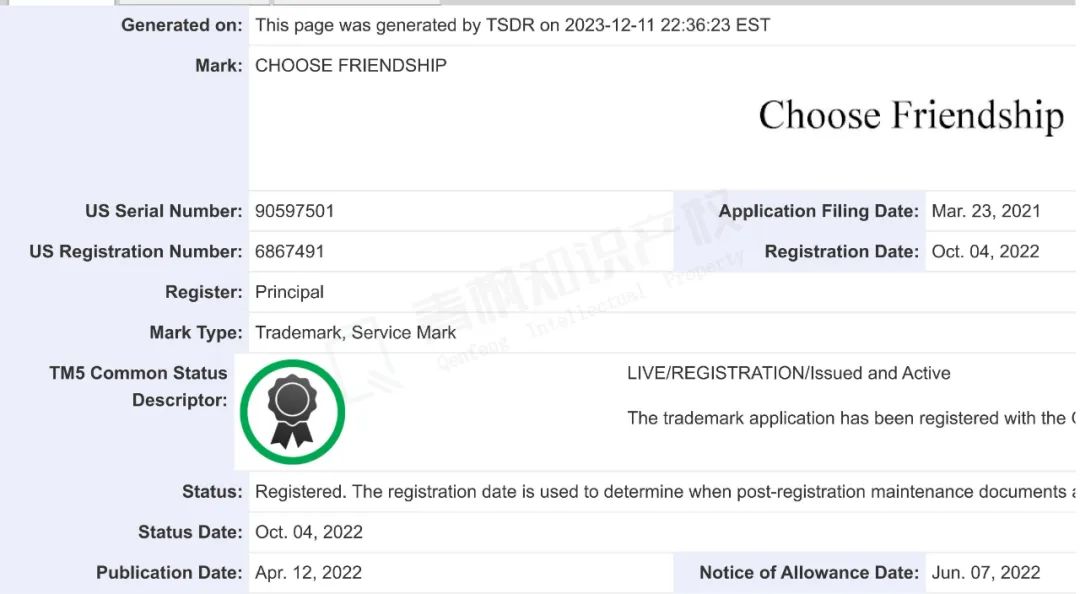Click the Trademark, Service Mark value
Viewport: 1080px width, 594px height.
[x=355, y=333]
